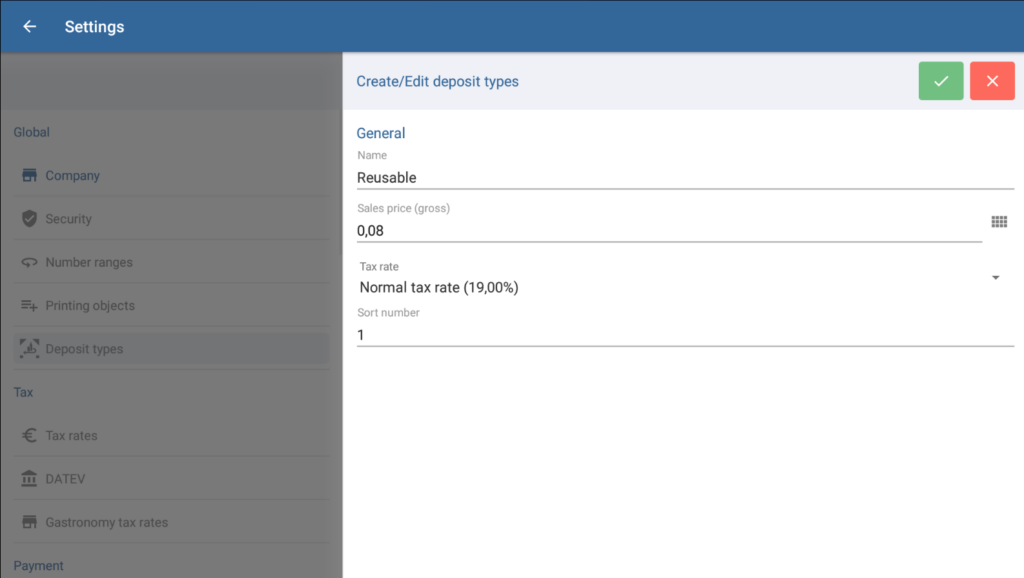Expand the Tax rate dropdown arrow
Image resolution: width=1024 pixels, height=578 pixels.
(x=996, y=278)
